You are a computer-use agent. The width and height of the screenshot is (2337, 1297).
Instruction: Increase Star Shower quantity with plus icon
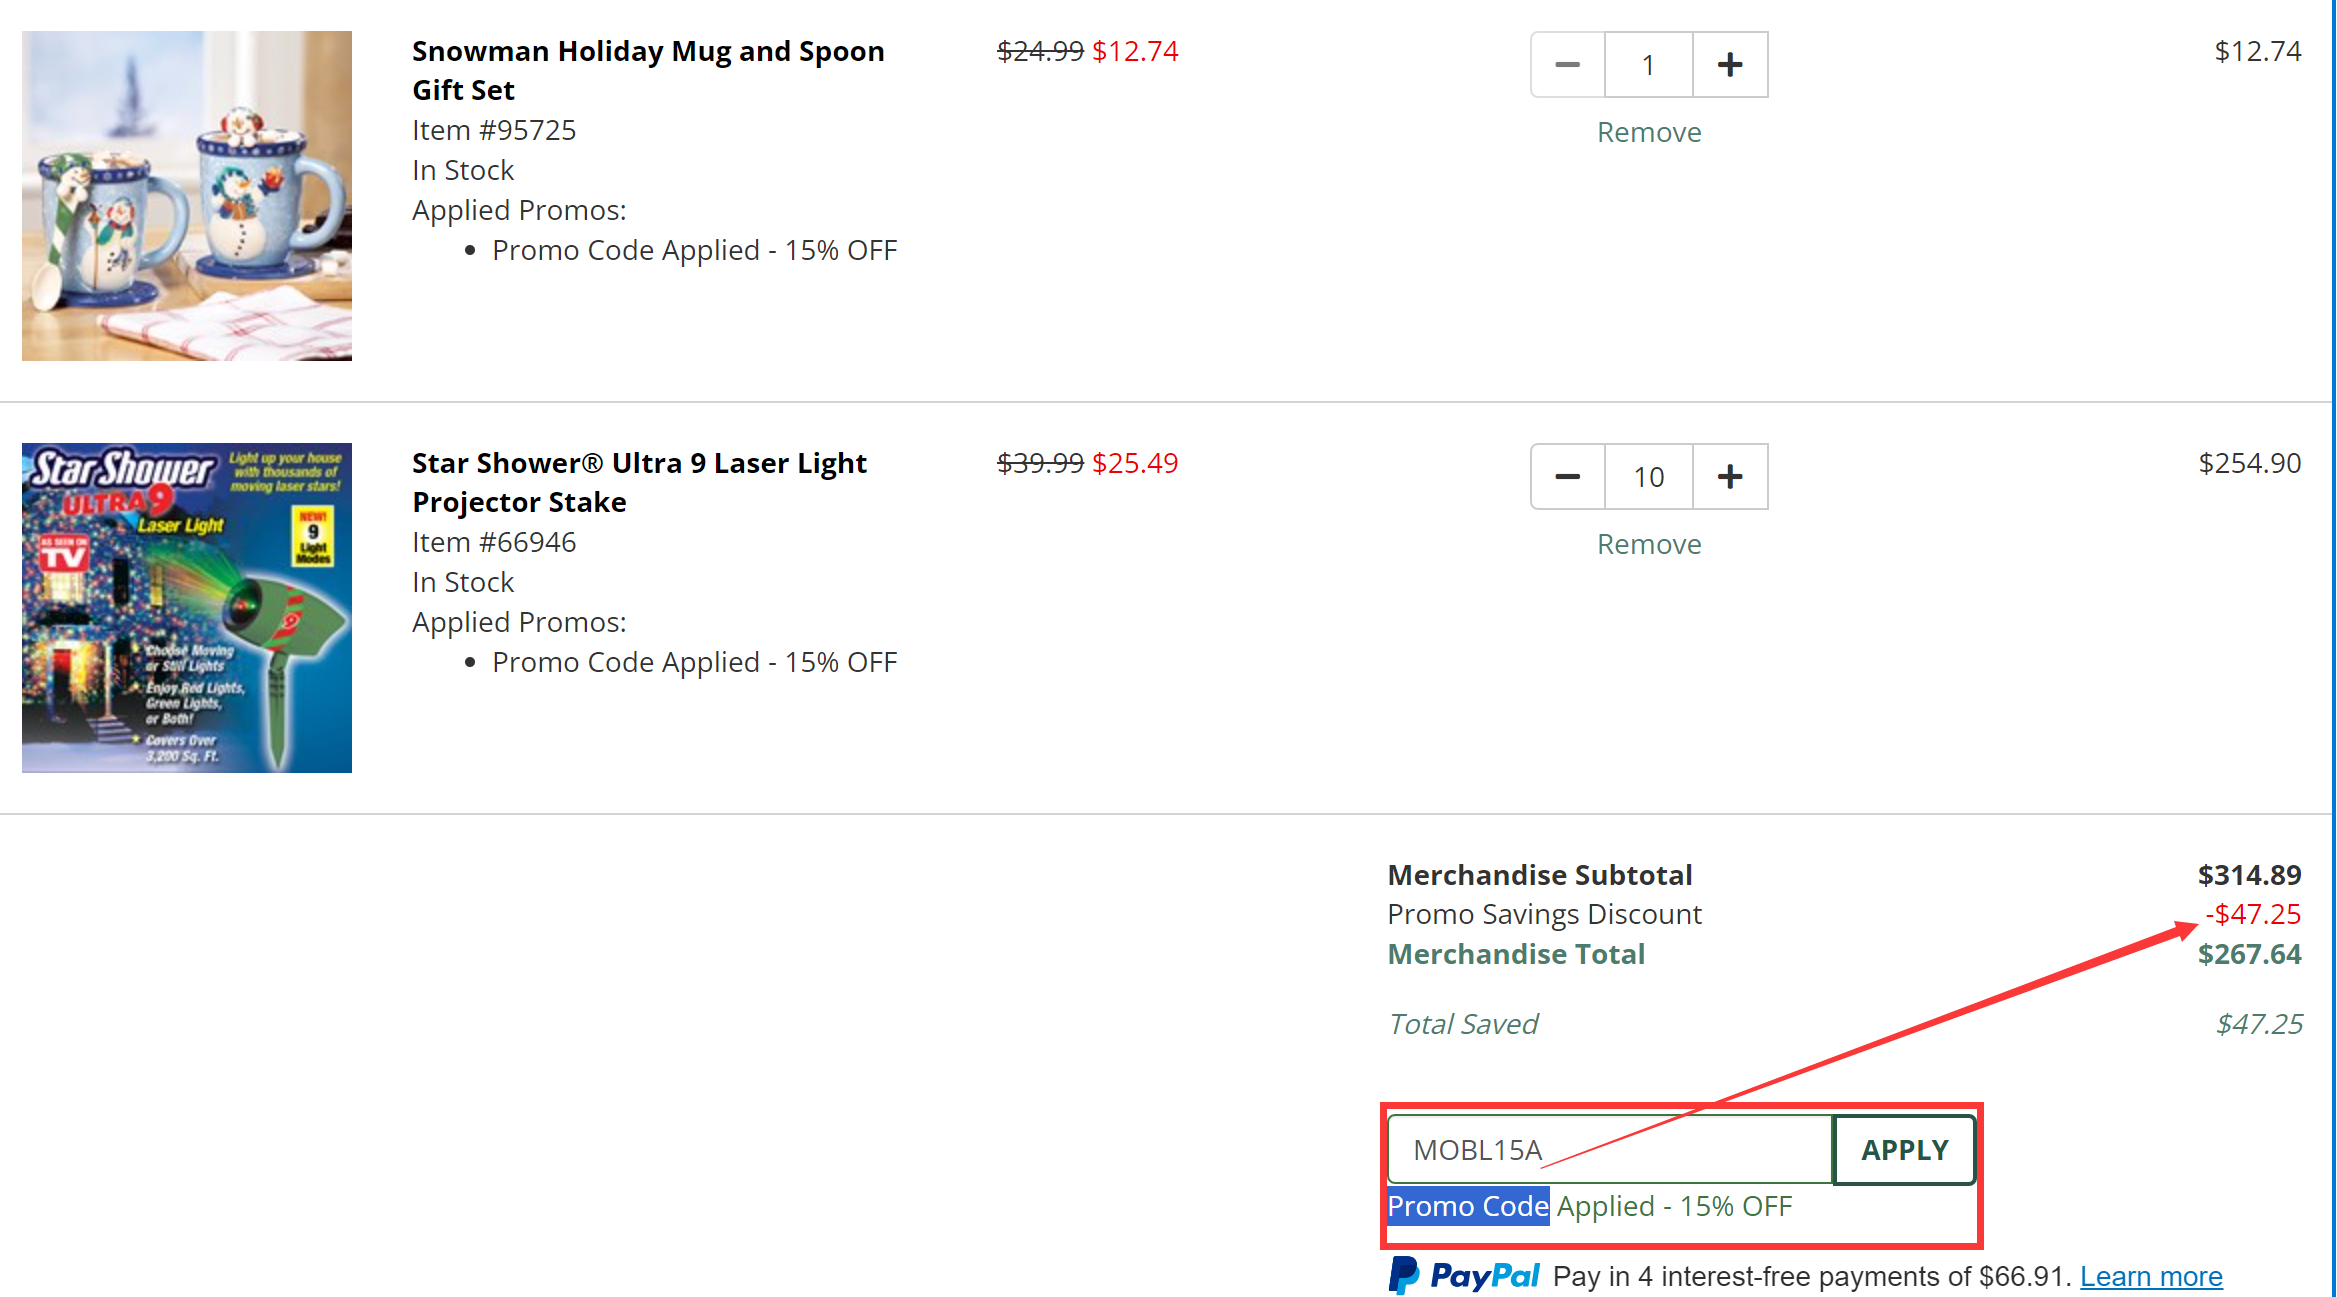point(1730,477)
